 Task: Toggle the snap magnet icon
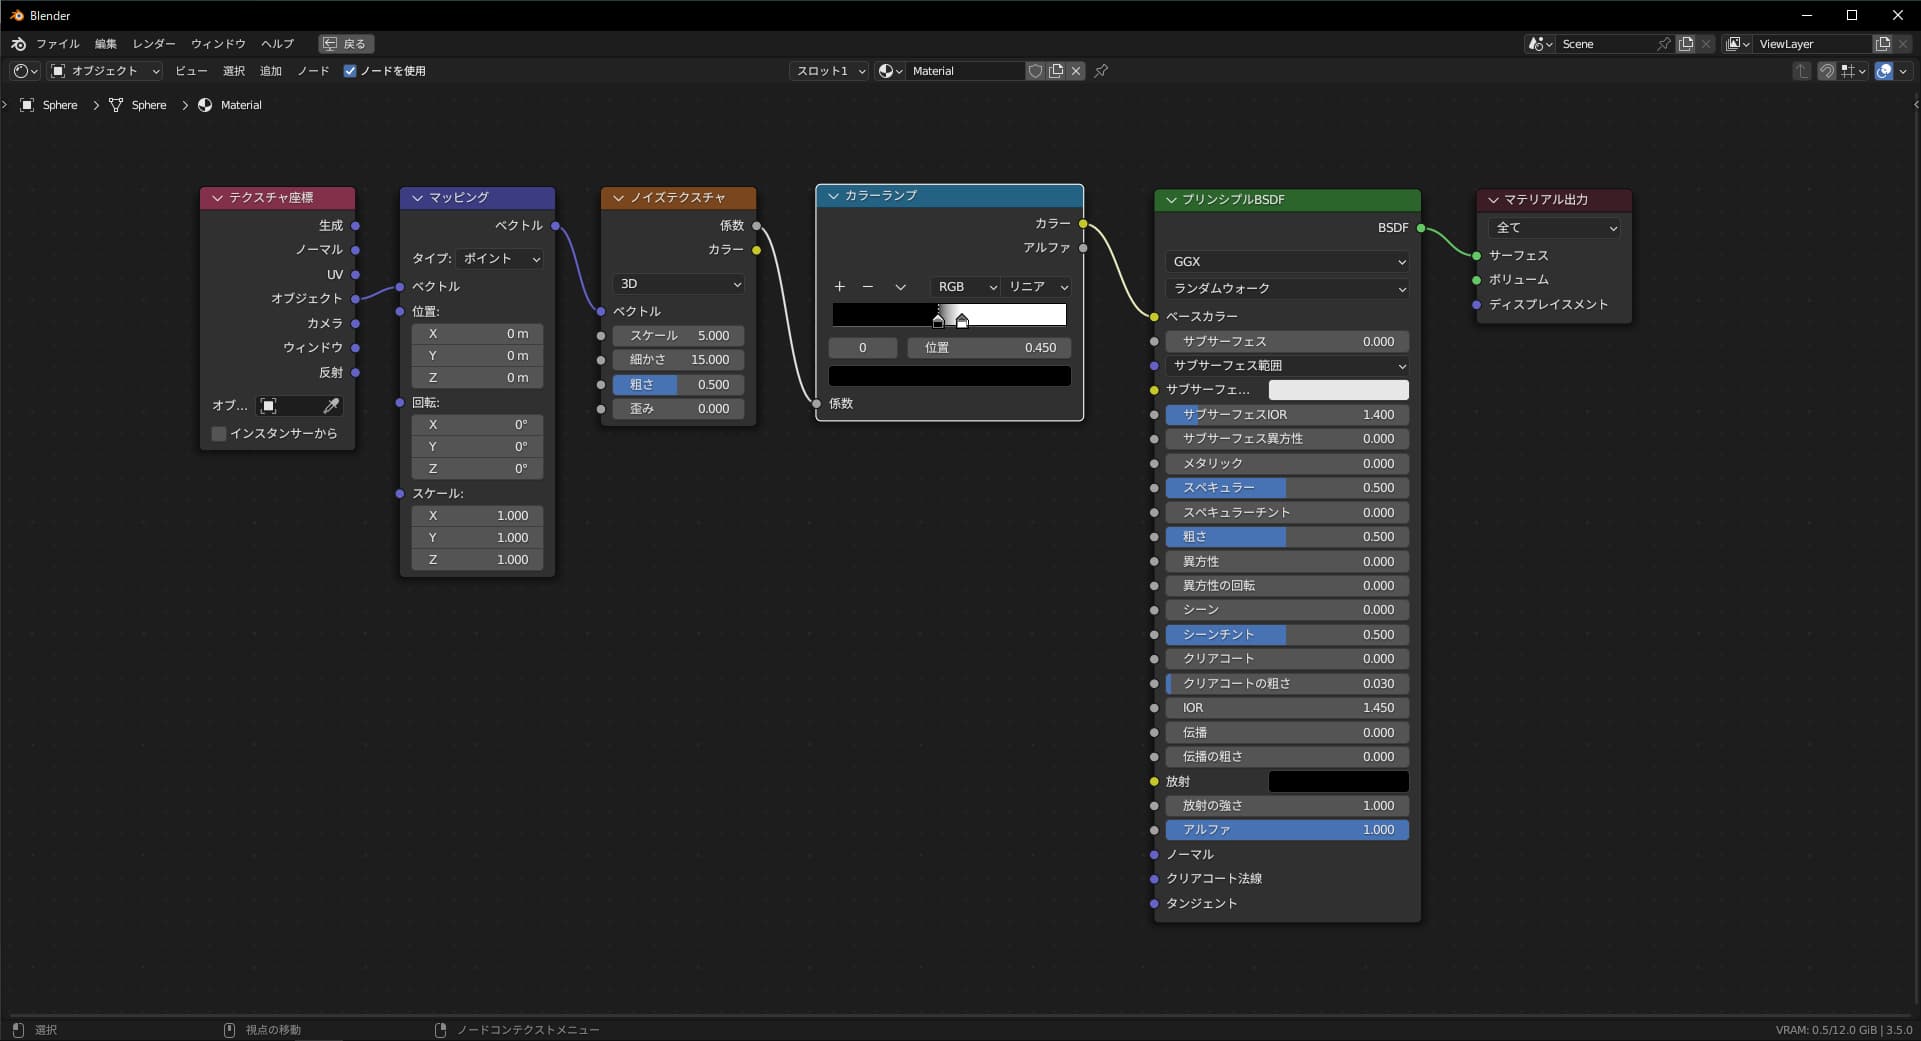point(1826,71)
